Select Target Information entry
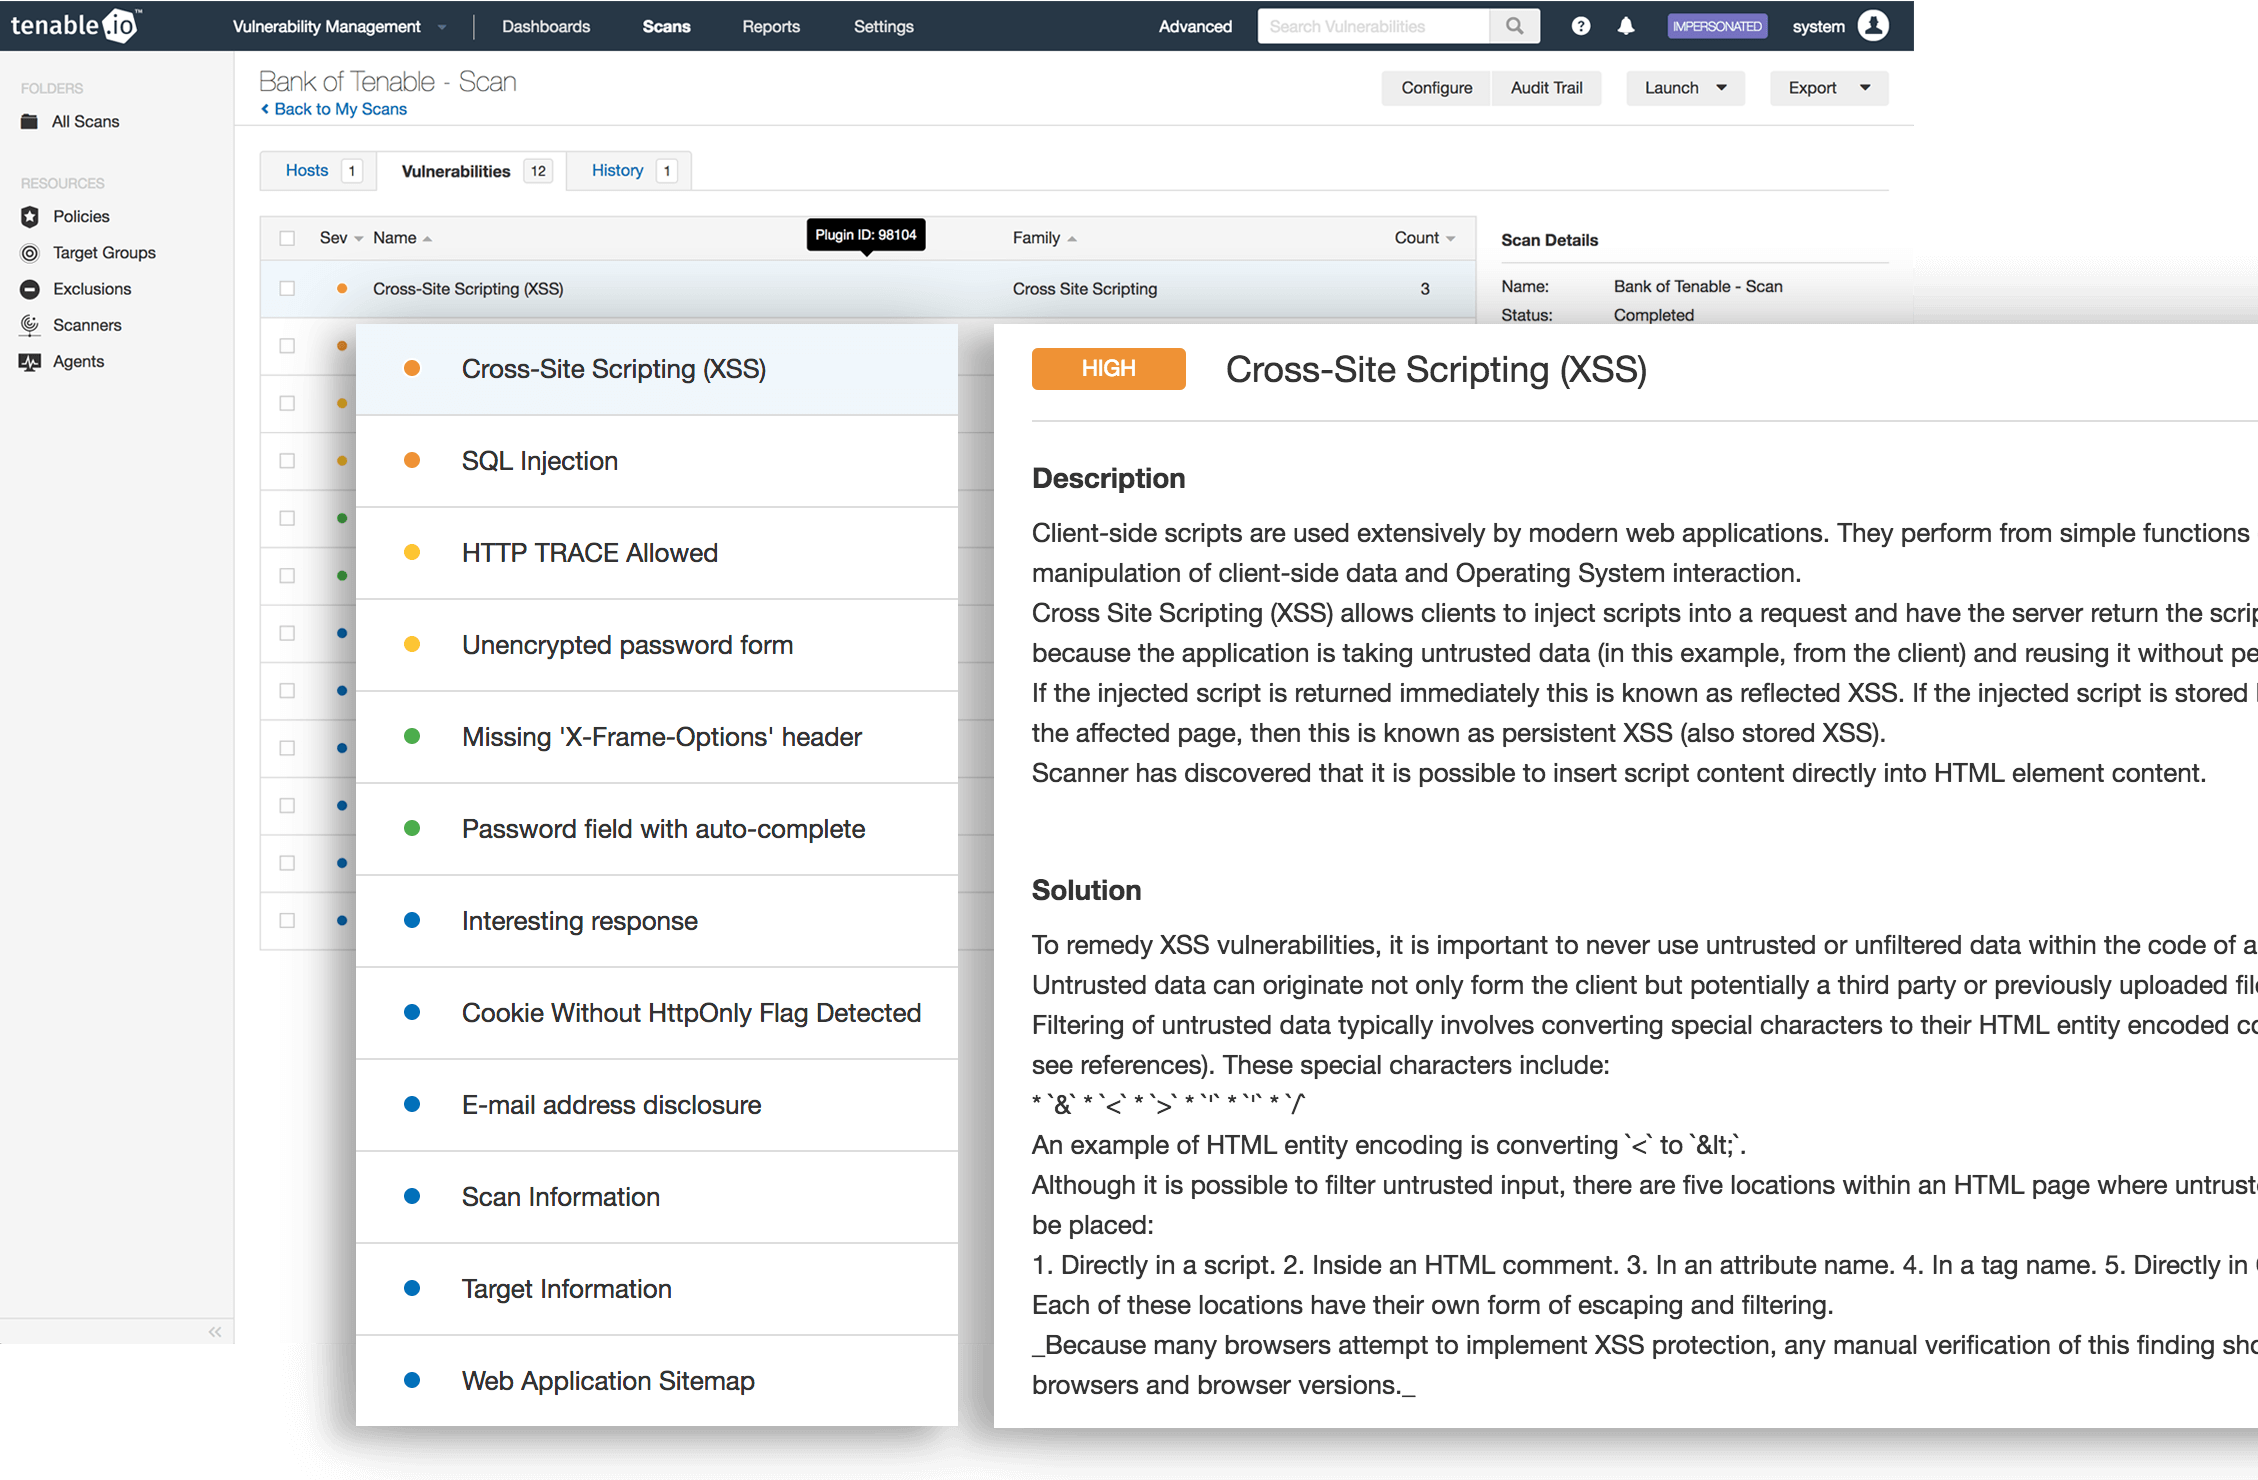 (657, 1289)
